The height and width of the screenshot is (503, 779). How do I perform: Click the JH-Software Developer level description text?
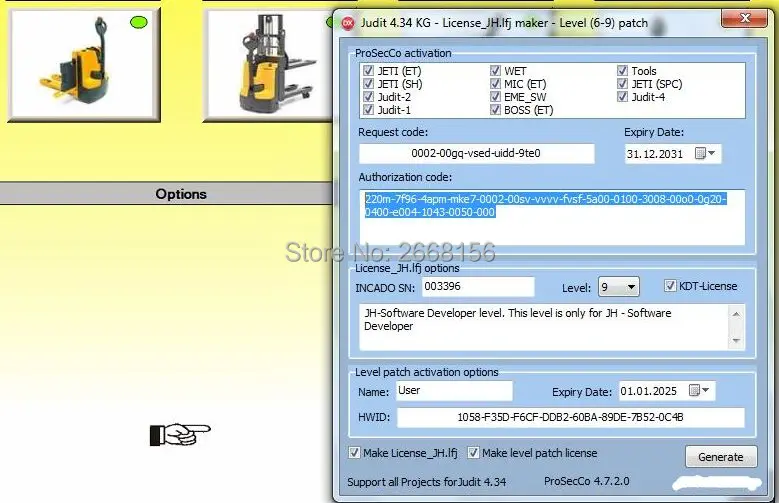518,319
